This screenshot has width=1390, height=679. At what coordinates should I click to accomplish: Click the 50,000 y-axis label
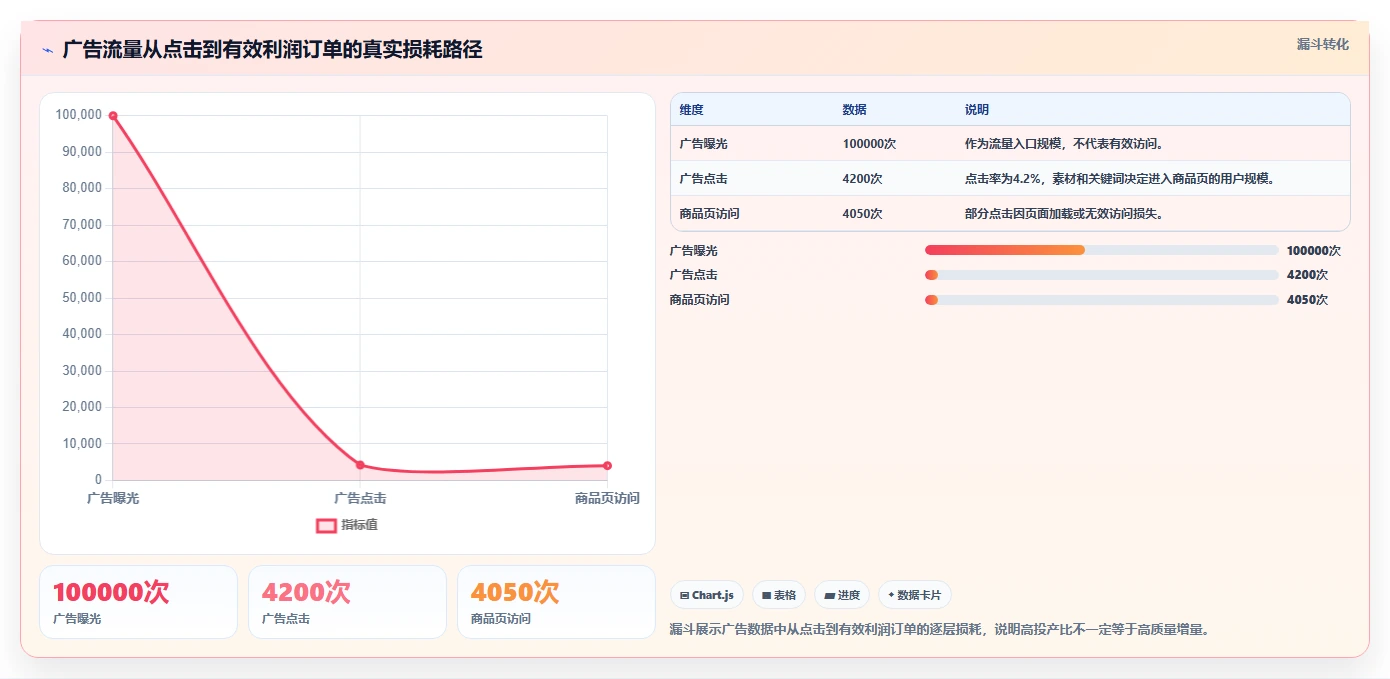[x=83, y=298]
